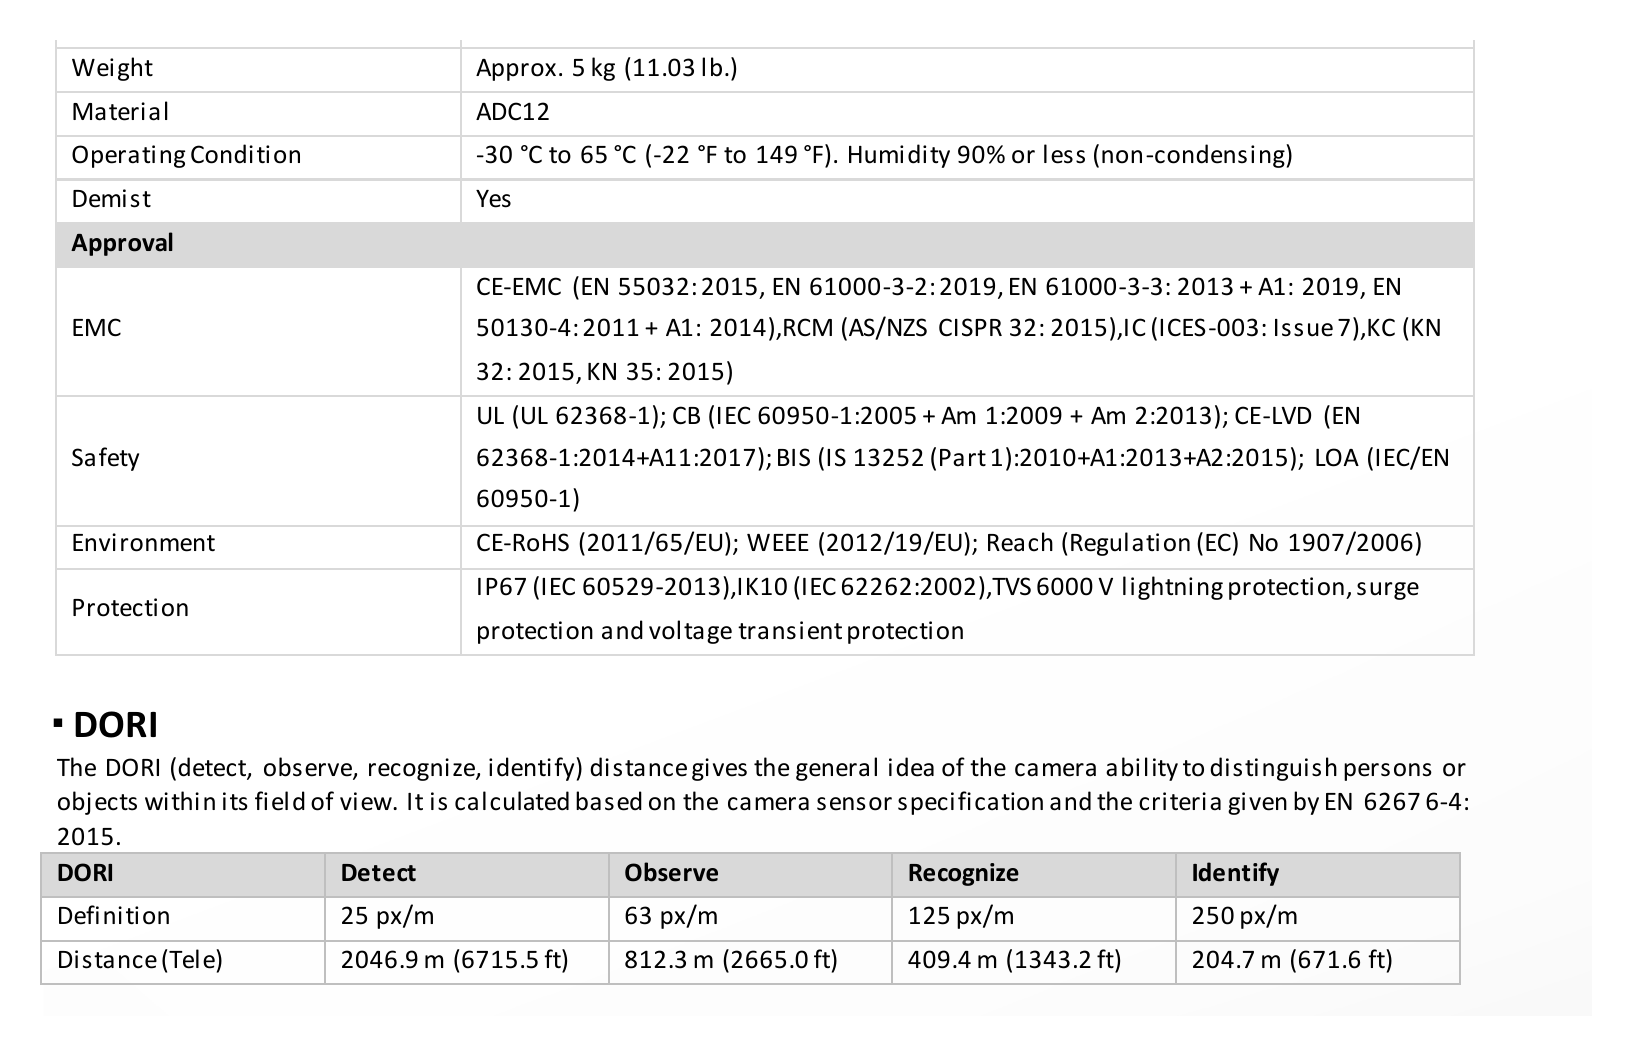Select the Recognize column header
The height and width of the screenshot is (1056, 1632).
(x=963, y=873)
